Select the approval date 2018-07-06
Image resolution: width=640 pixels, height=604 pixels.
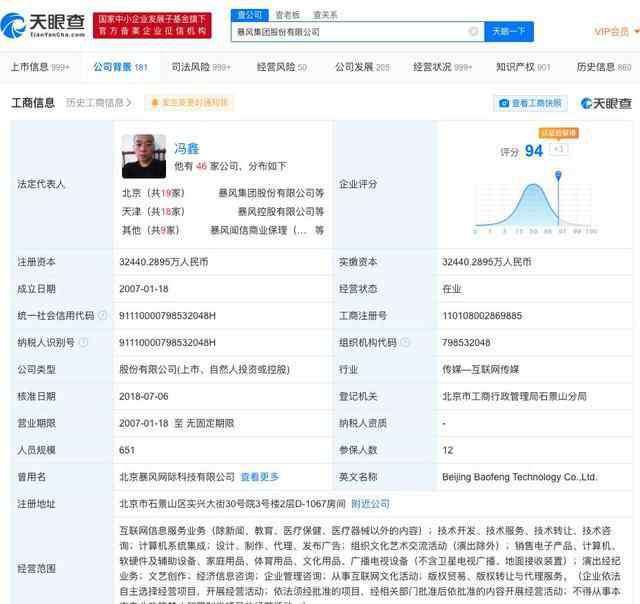pyautogui.click(x=144, y=396)
